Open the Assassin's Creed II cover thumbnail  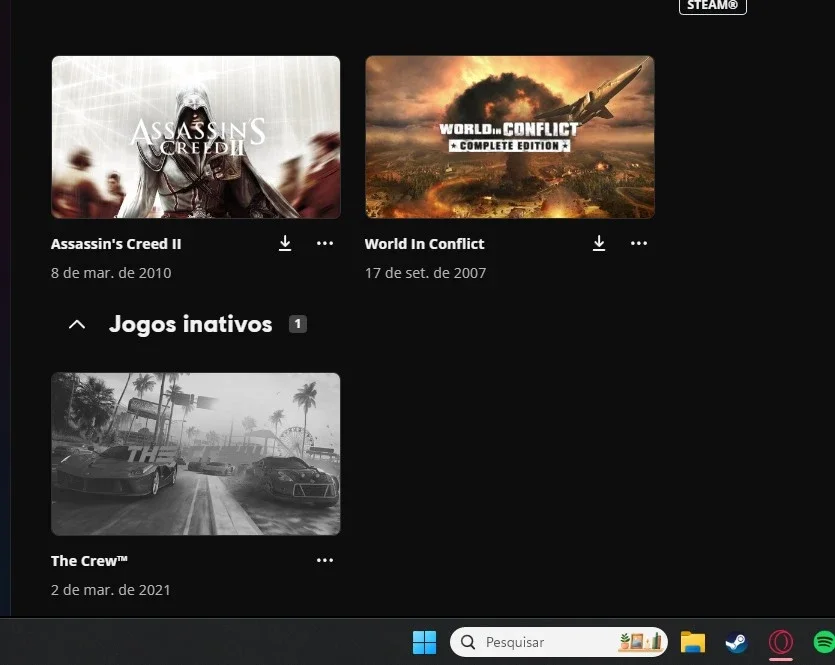196,137
